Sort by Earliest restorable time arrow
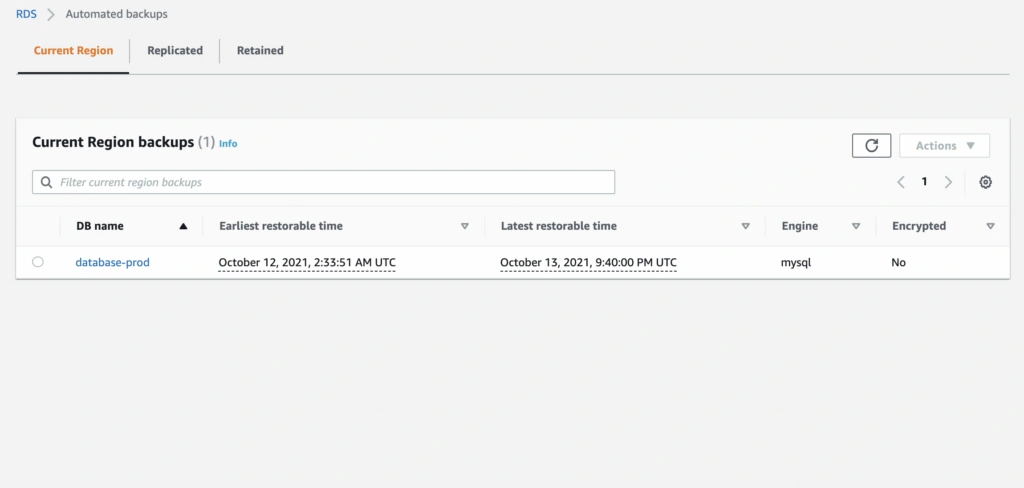Screen dimensions: 1024x488 tap(465, 226)
